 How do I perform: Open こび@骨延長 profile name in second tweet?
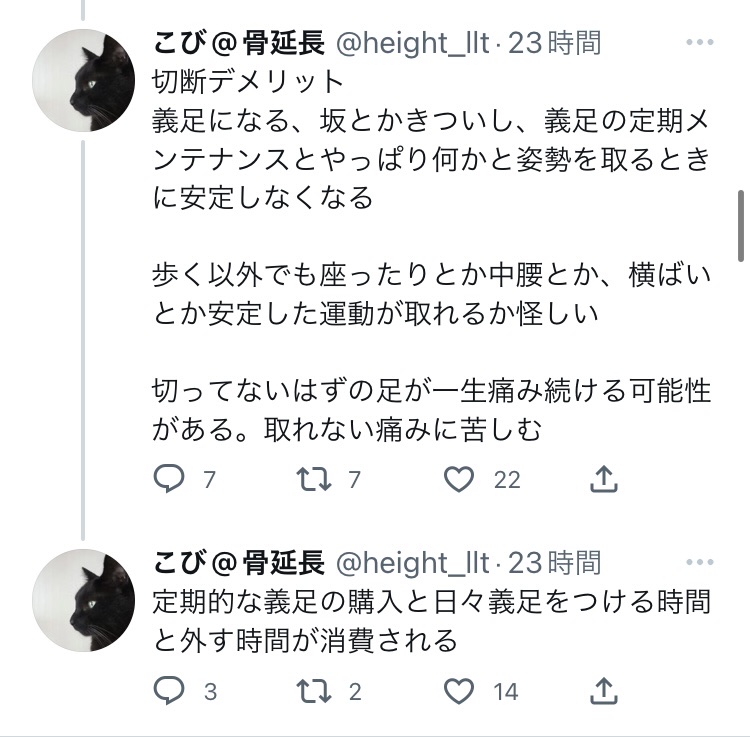coord(239,563)
